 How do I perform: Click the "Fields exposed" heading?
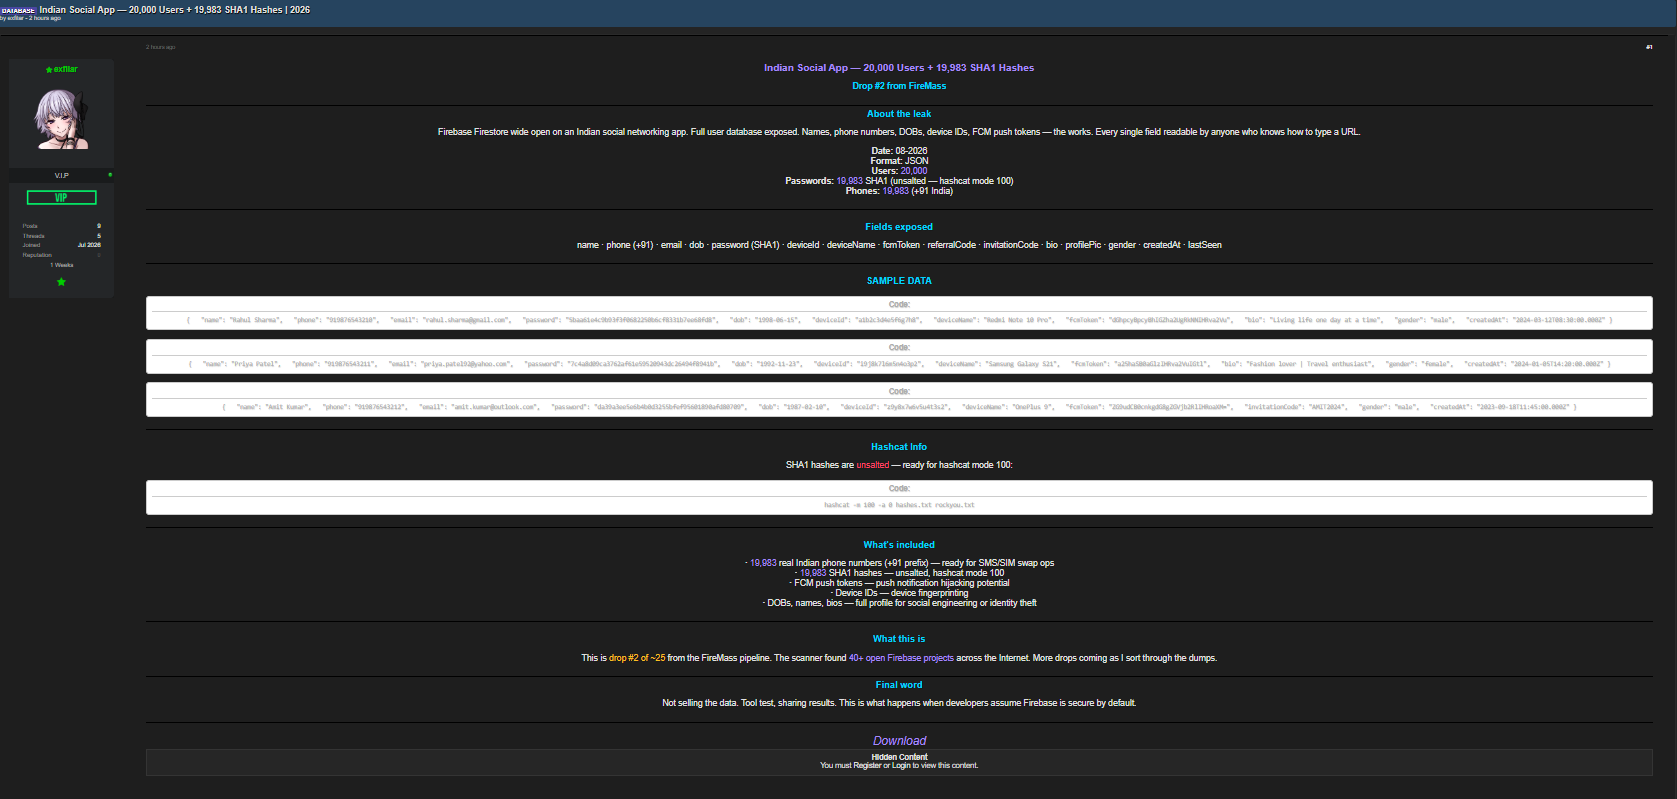pos(899,227)
